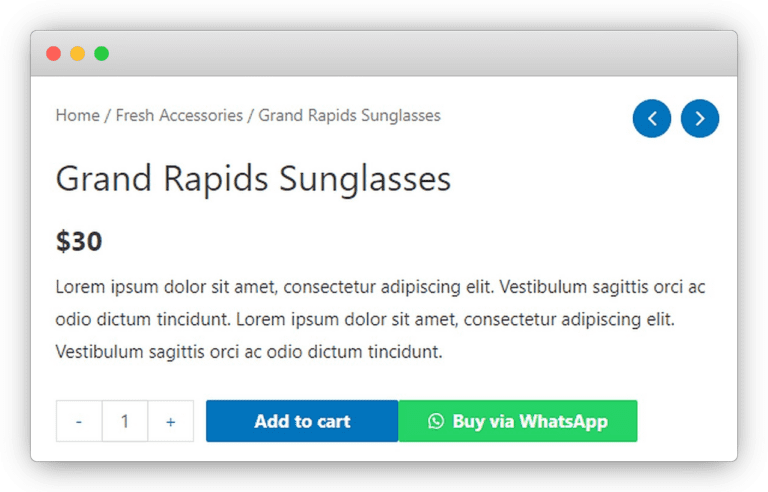Click the empty browser window title bar
The width and height of the screenshot is (768, 492).
tap(400, 54)
